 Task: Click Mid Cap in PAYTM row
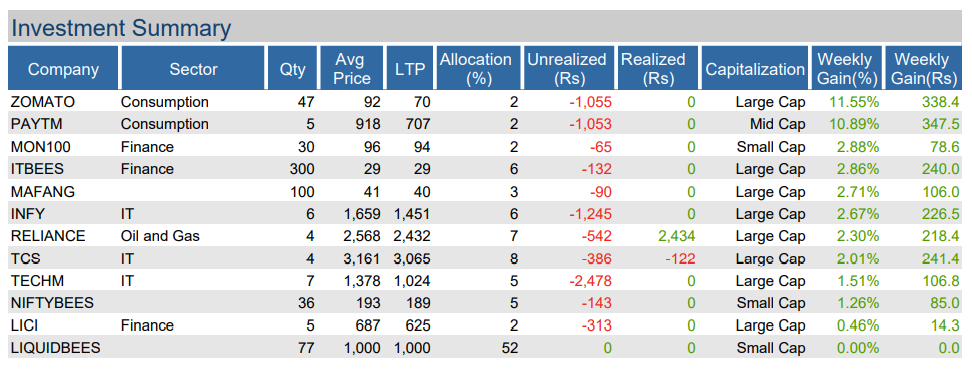[x=778, y=125]
